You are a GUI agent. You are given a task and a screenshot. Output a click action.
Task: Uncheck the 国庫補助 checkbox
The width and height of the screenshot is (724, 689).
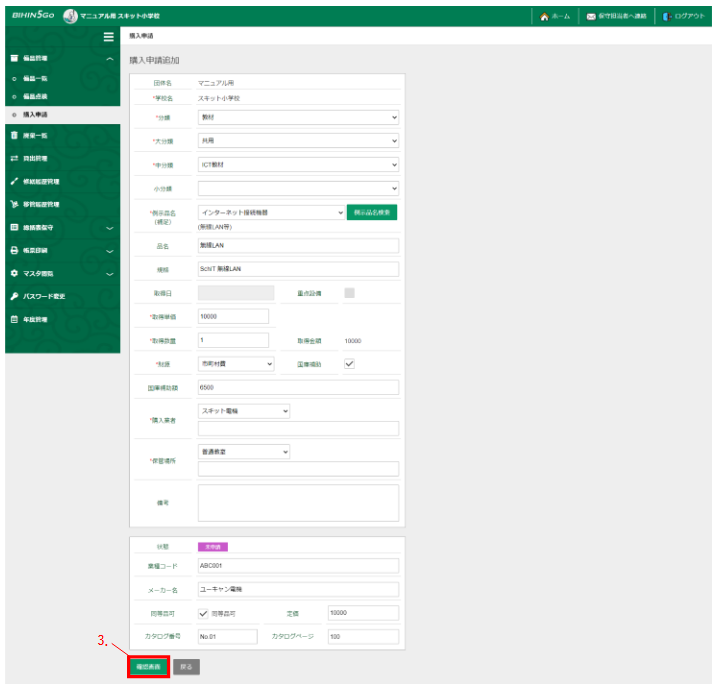tap(349, 364)
